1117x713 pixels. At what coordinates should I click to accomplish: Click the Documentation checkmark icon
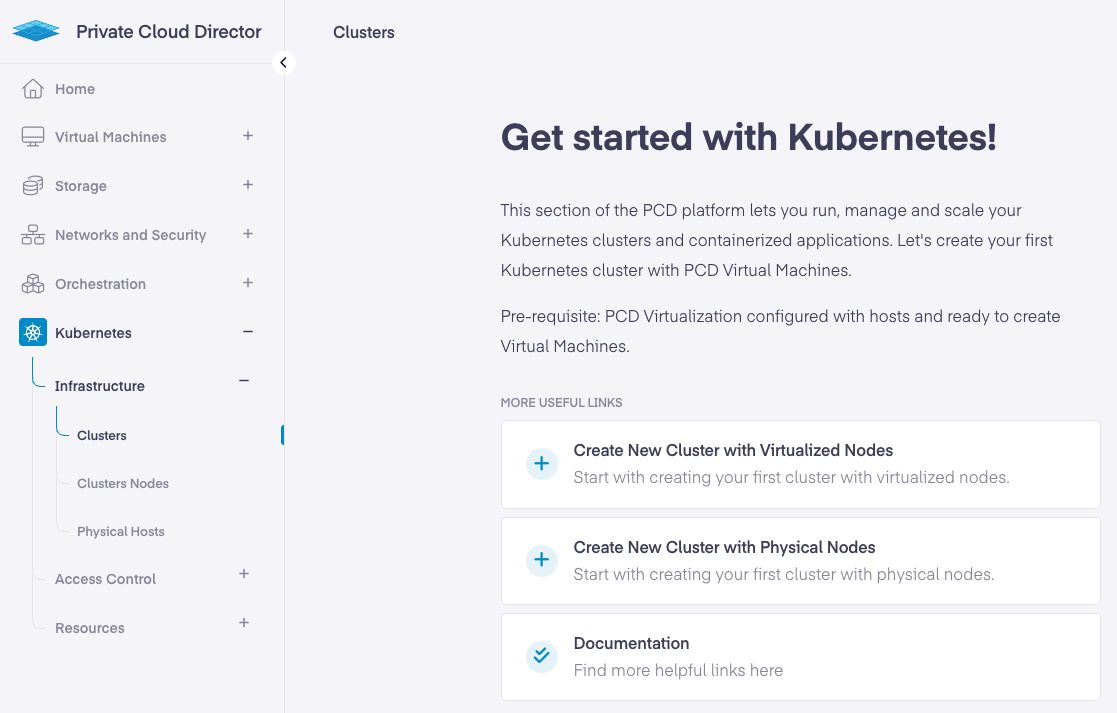tap(541, 656)
